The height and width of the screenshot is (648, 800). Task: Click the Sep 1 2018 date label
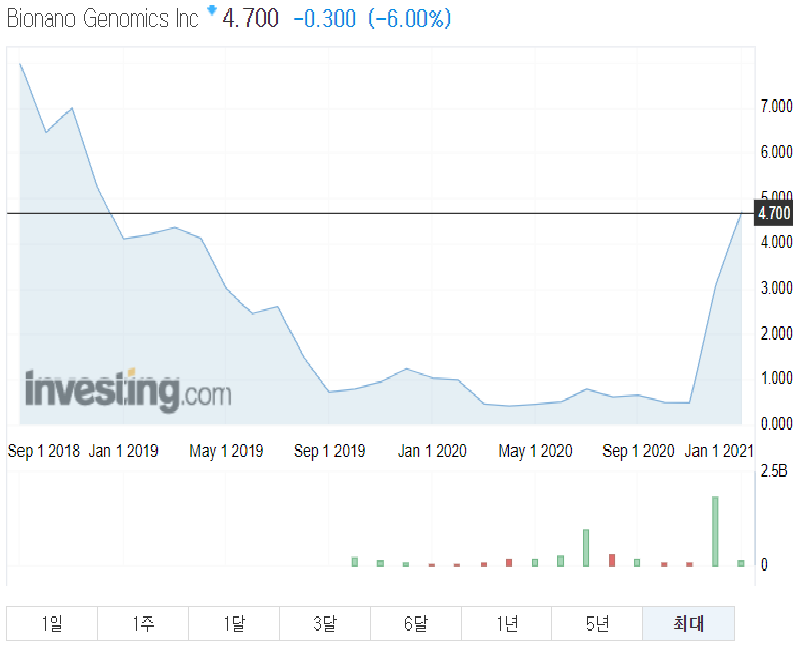tap(44, 451)
